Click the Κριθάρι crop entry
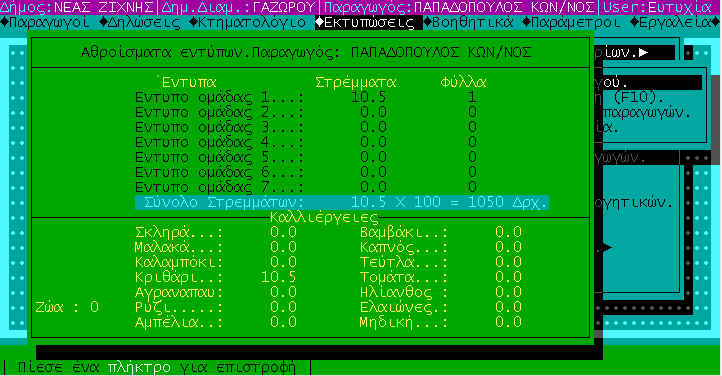Image resolution: width=722 pixels, height=376 pixels. pos(215,278)
